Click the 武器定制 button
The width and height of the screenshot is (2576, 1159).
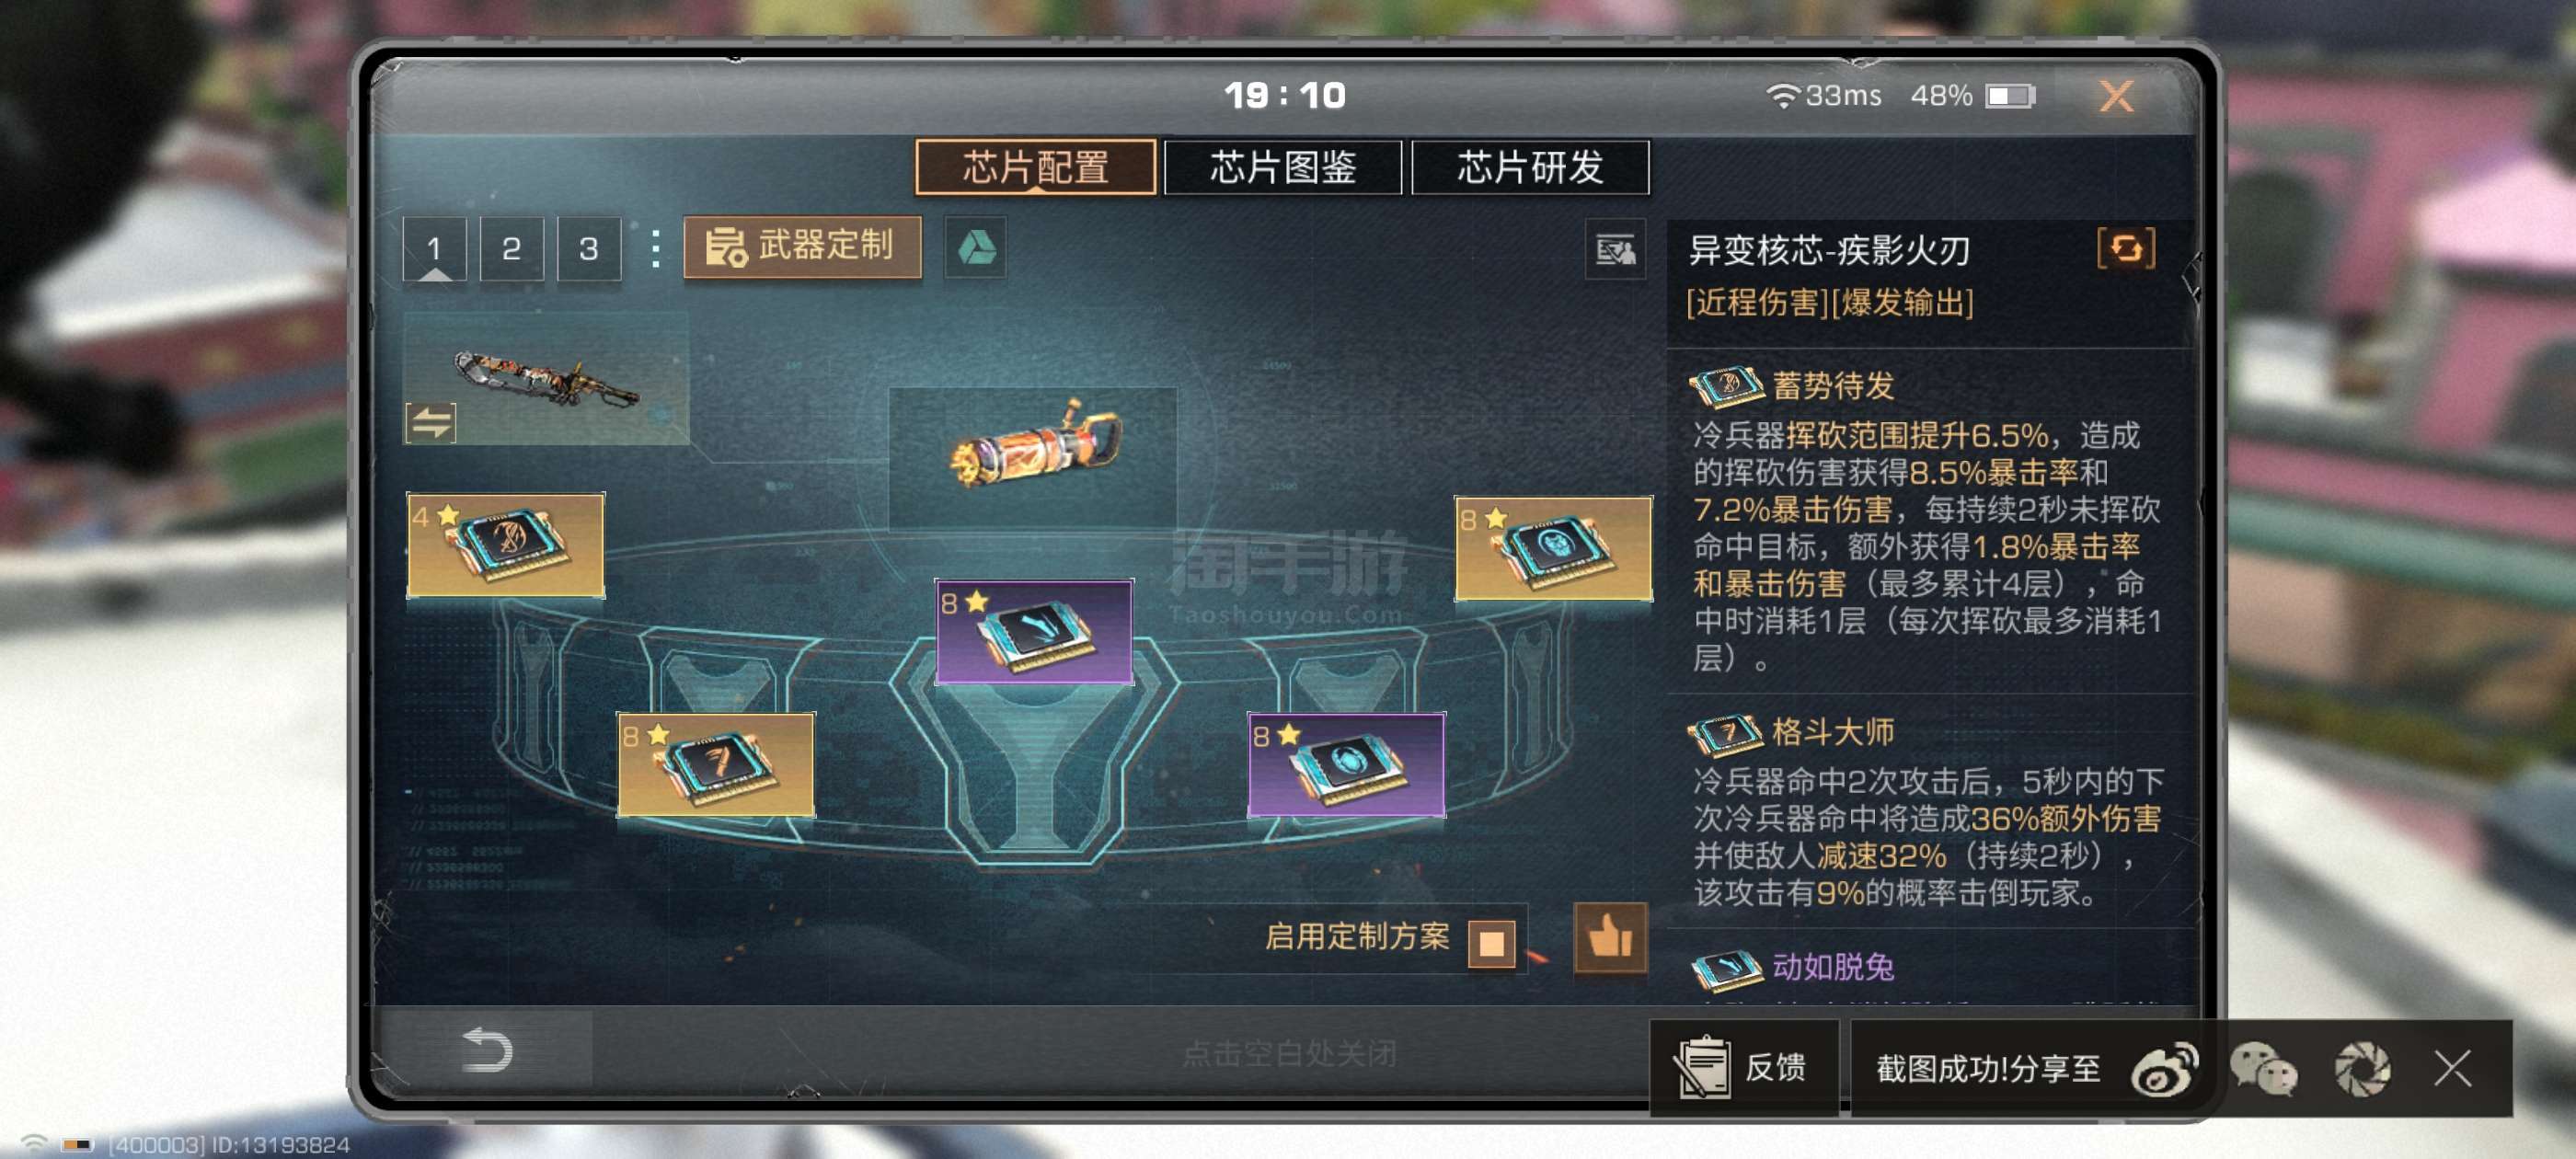click(802, 246)
